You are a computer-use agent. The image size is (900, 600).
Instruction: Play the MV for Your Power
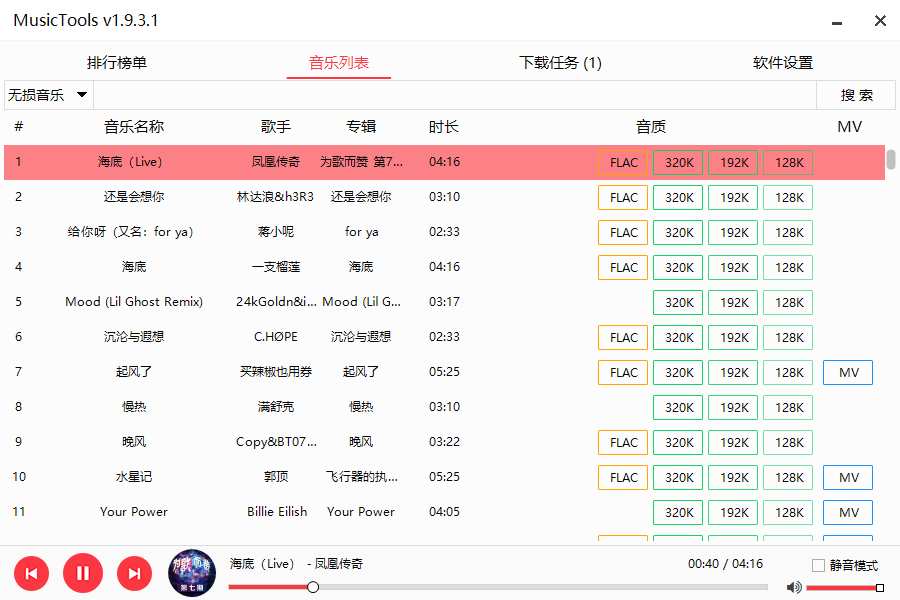point(847,512)
